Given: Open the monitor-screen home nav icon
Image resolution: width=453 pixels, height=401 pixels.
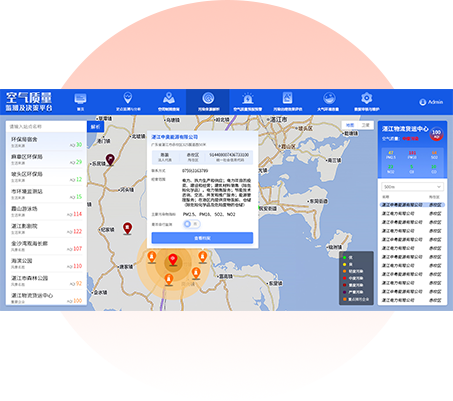Looking at the screenshot, I should pyautogui.click(x=80, y=99).
